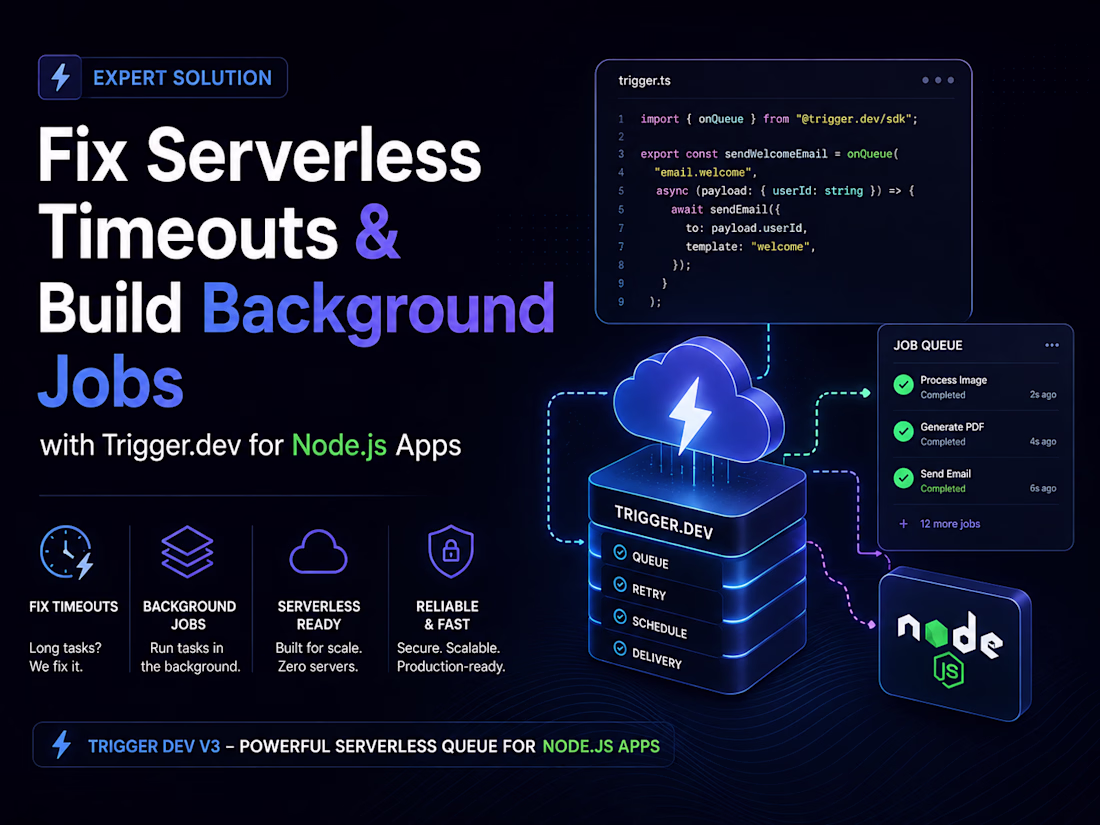Click the TRIGGER.DEV label on the stack

click(664, 523)
